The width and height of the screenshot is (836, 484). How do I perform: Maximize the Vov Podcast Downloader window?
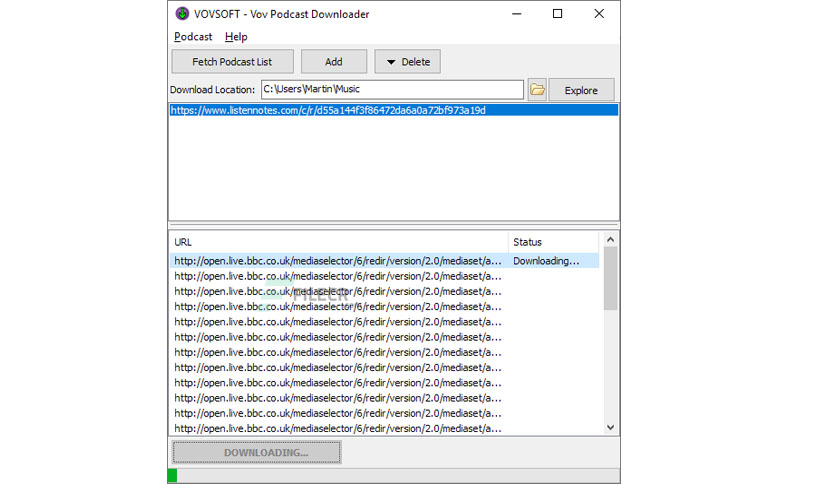[x=557, y=14]
